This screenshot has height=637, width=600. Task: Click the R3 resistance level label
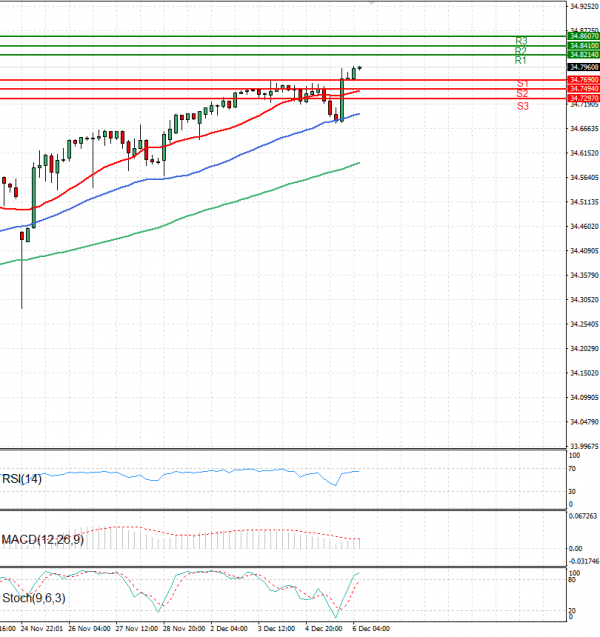pos(521,41)
